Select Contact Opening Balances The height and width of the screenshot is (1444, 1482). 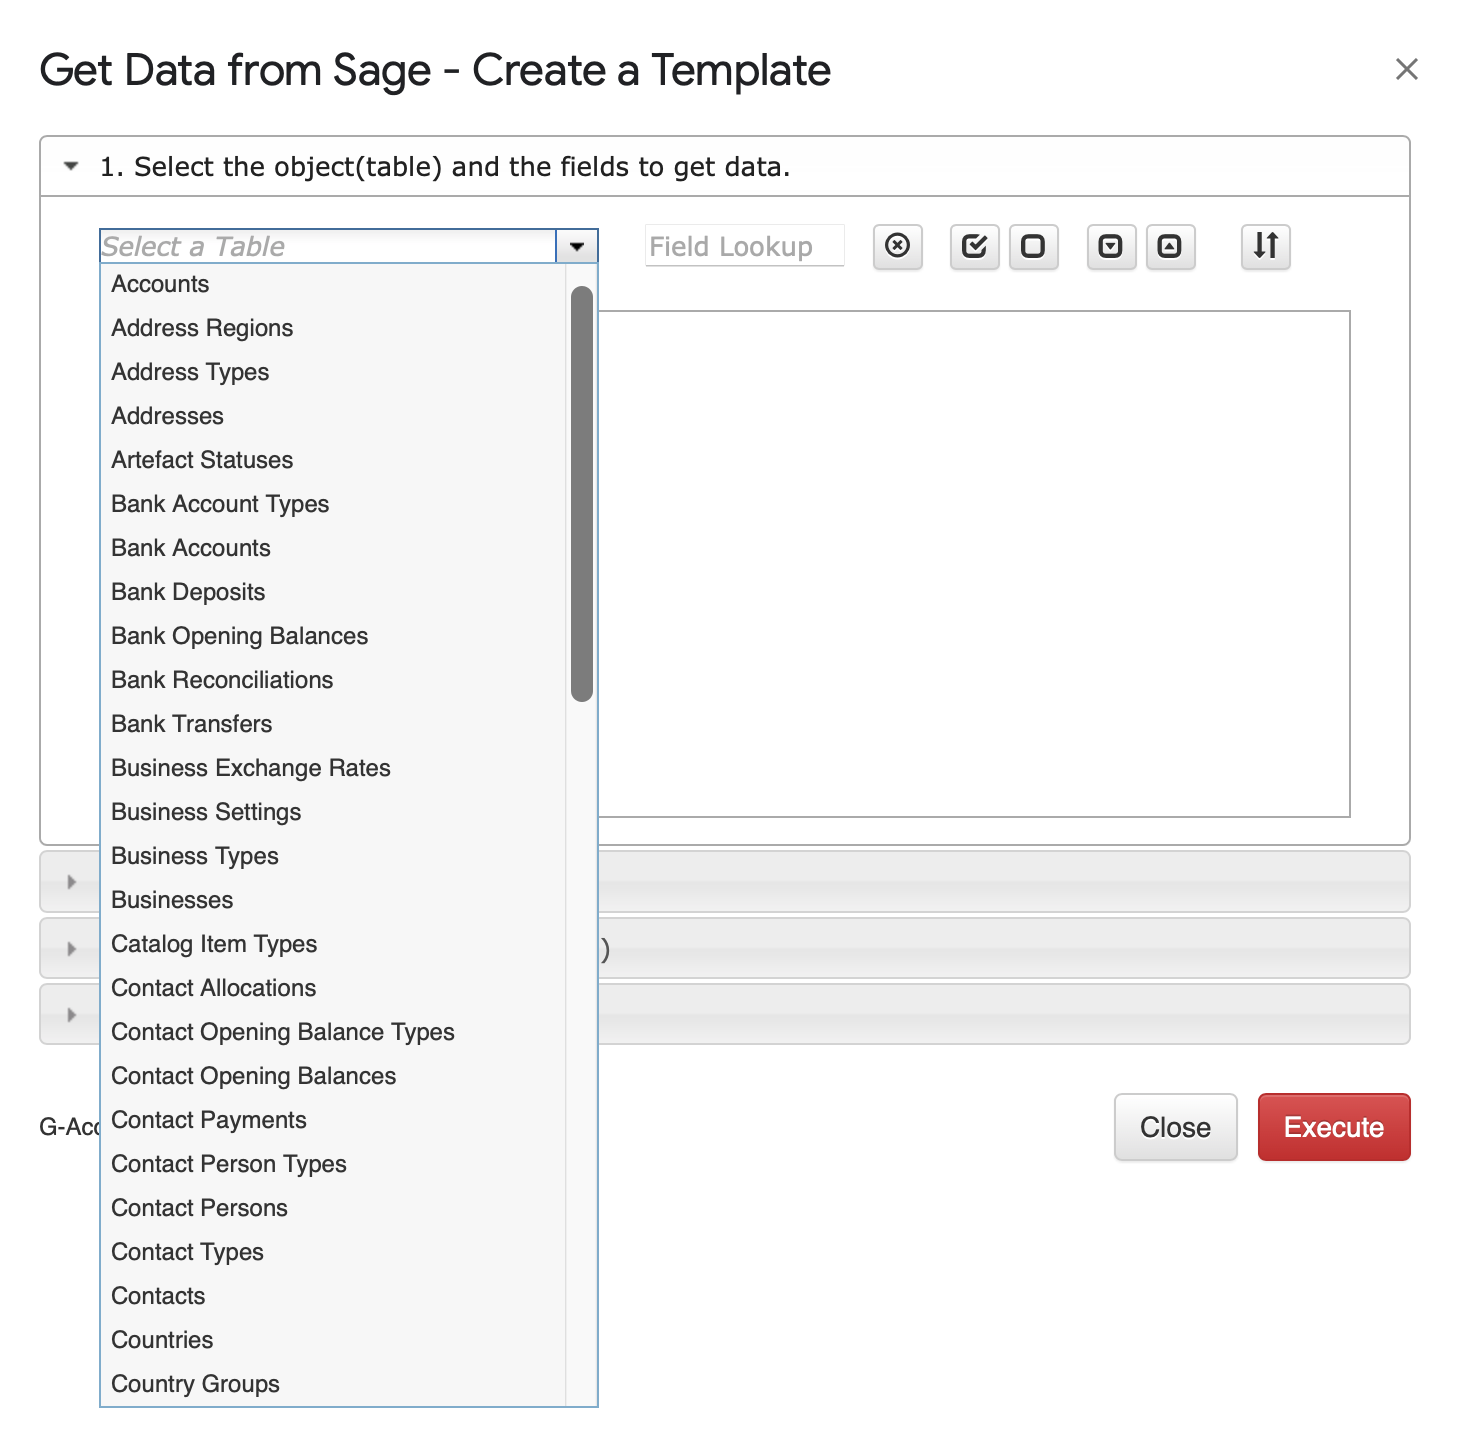coord(334,1076)
